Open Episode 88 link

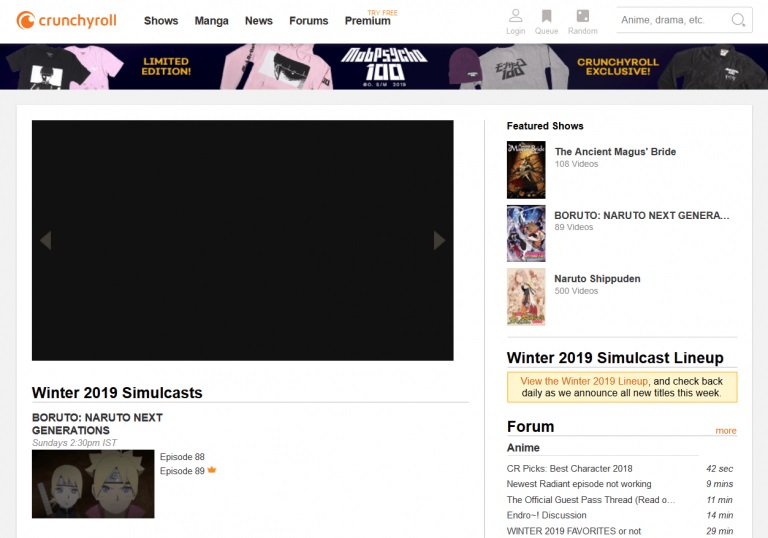pyautogui.click(x=182, y=457)
